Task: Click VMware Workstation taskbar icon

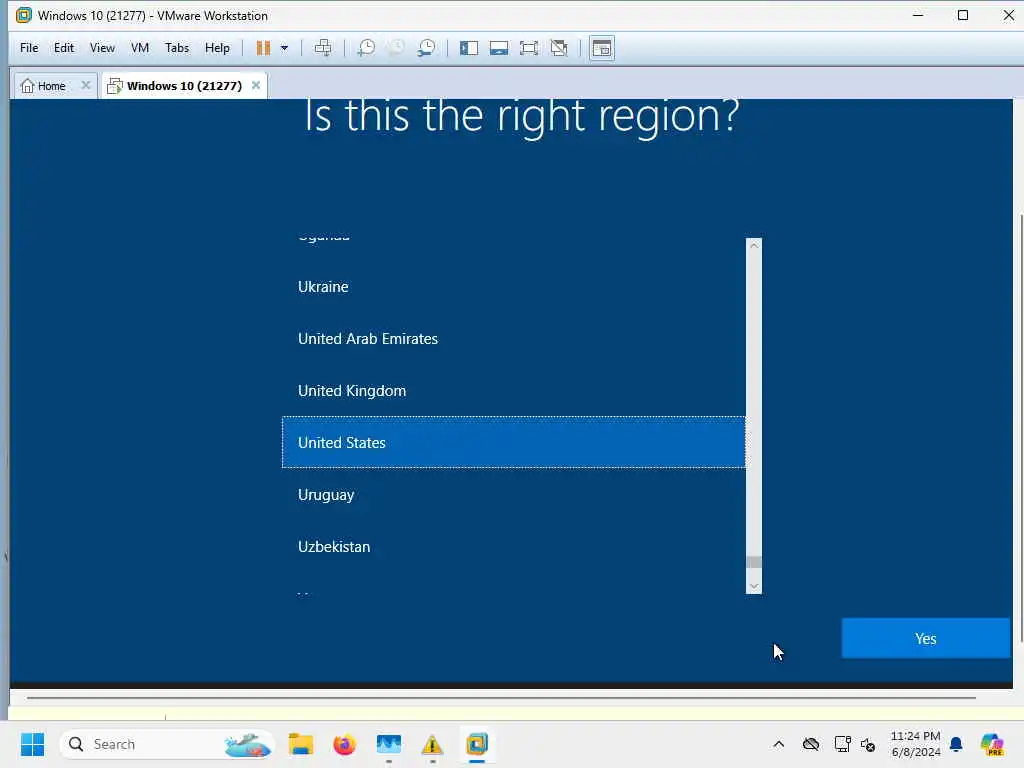Action: pos(477,744)
